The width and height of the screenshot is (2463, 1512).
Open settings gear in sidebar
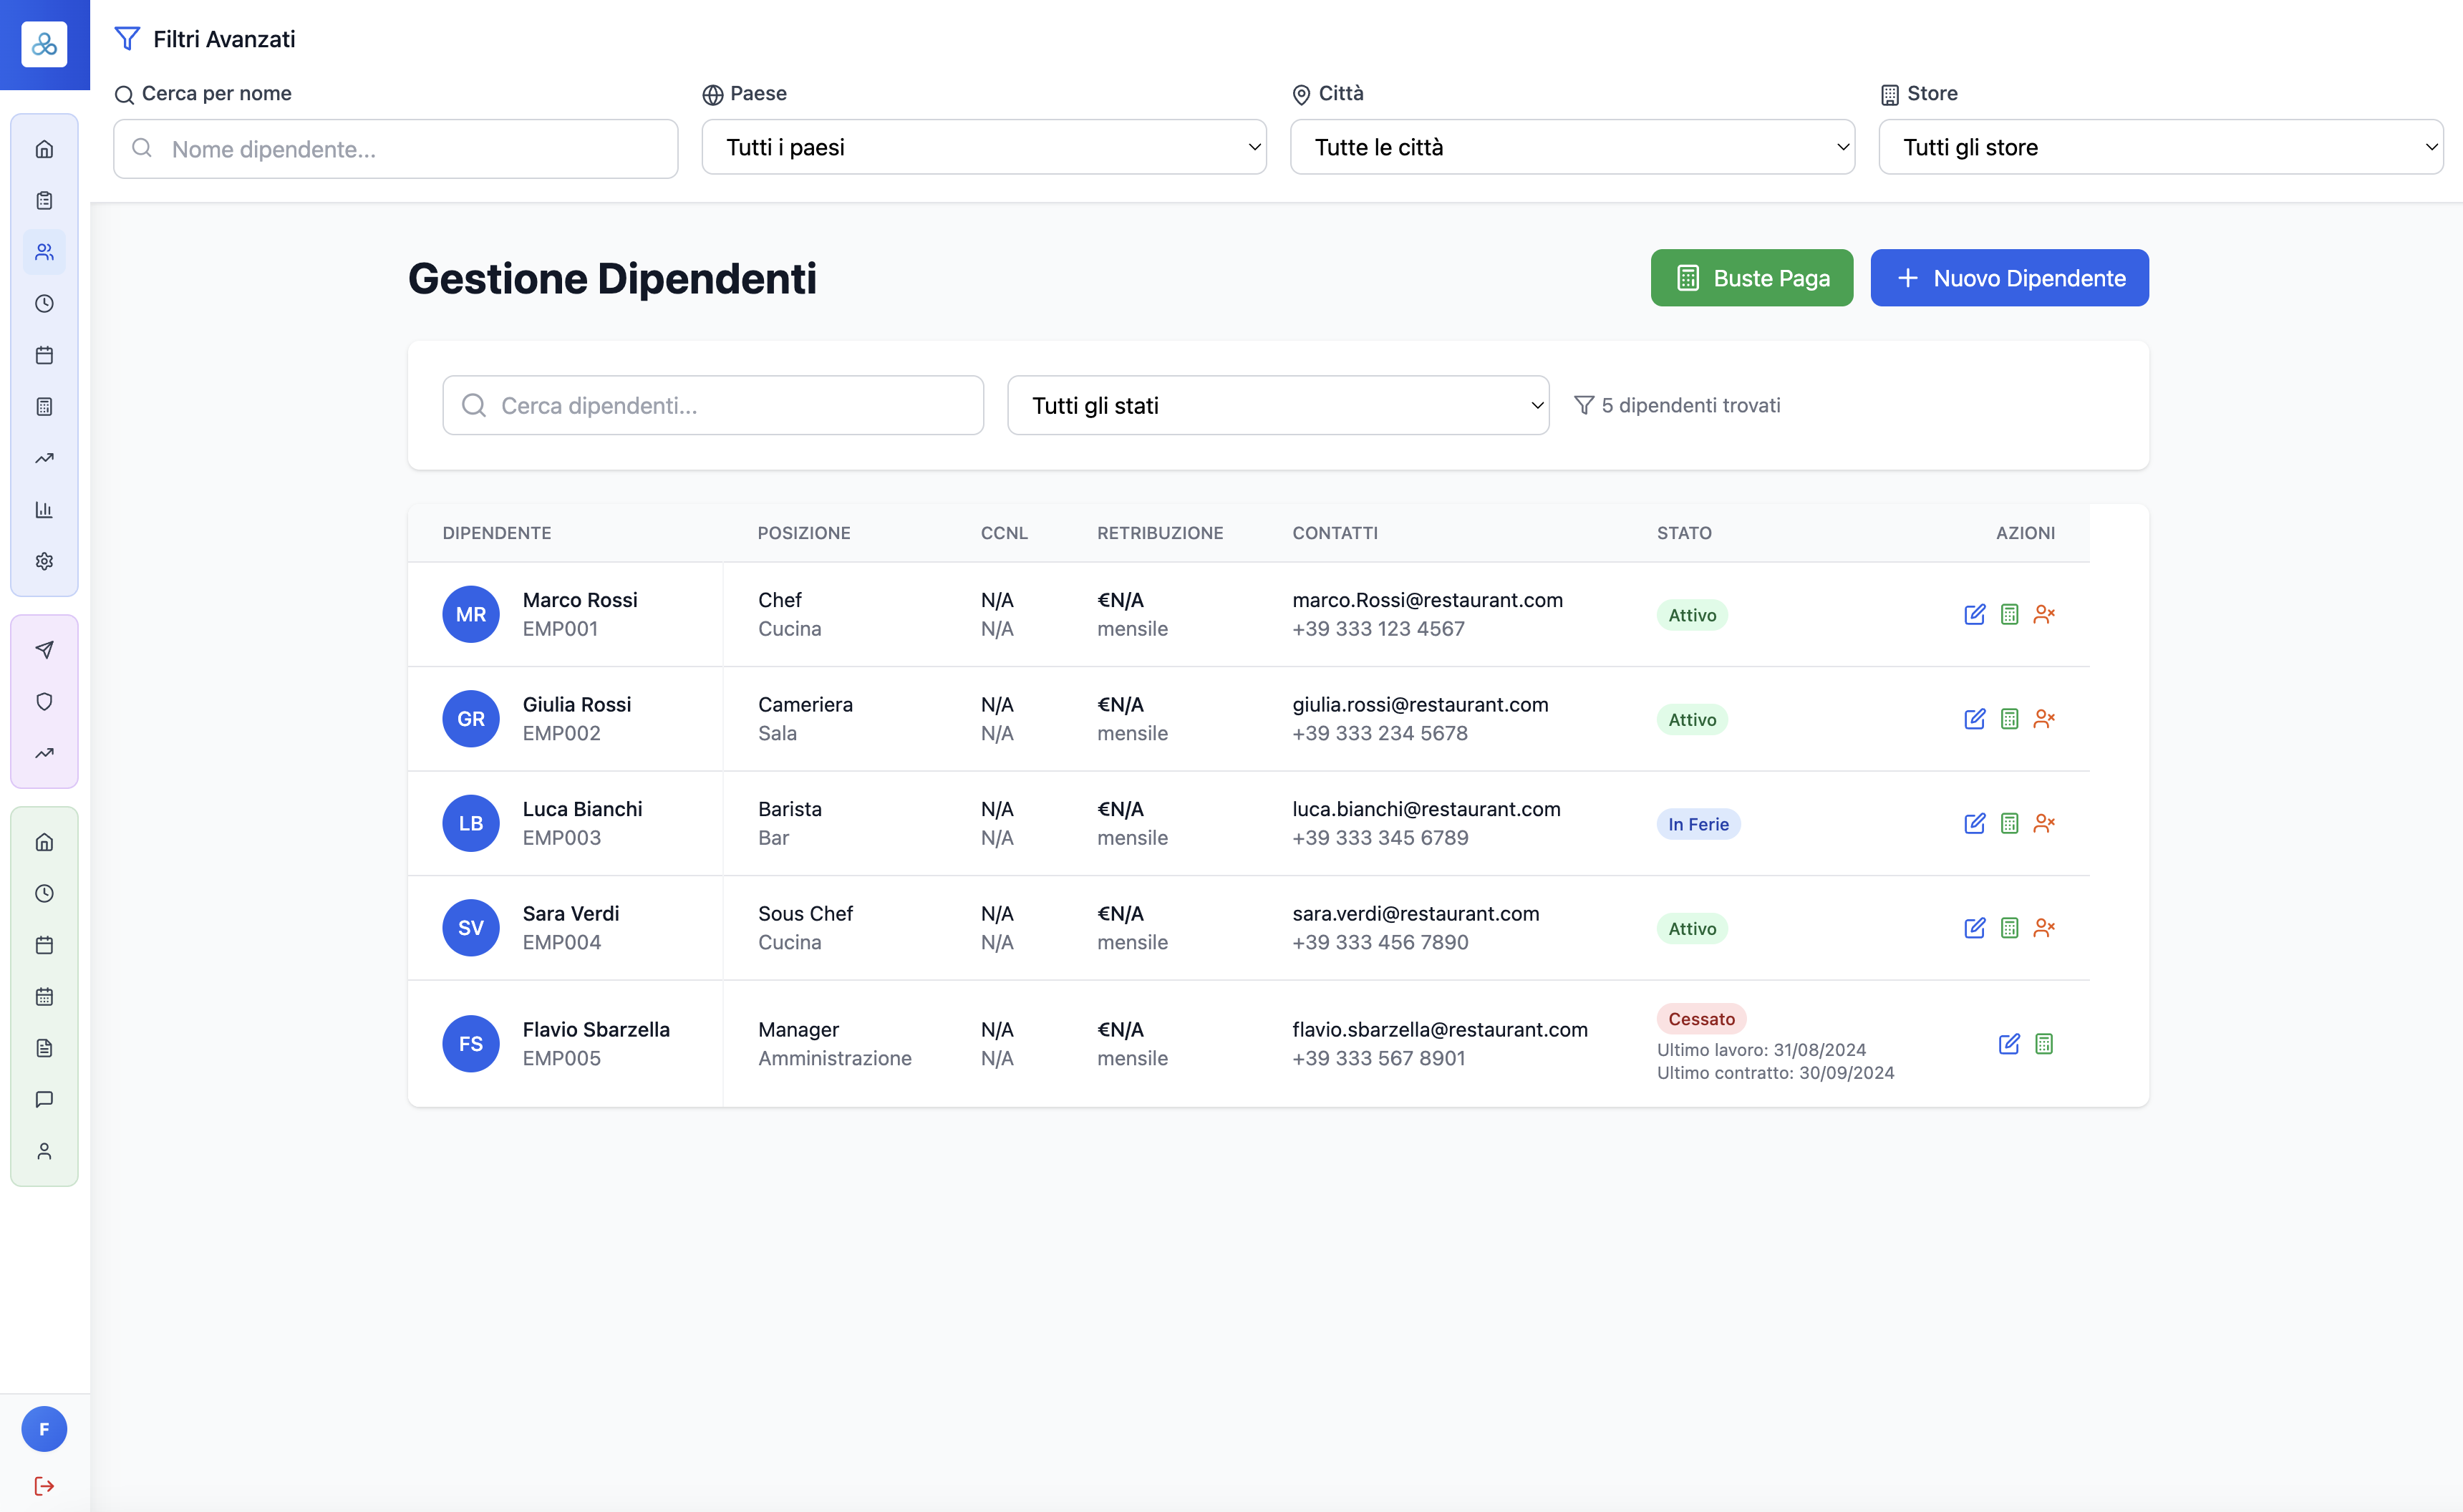(44, 561)
